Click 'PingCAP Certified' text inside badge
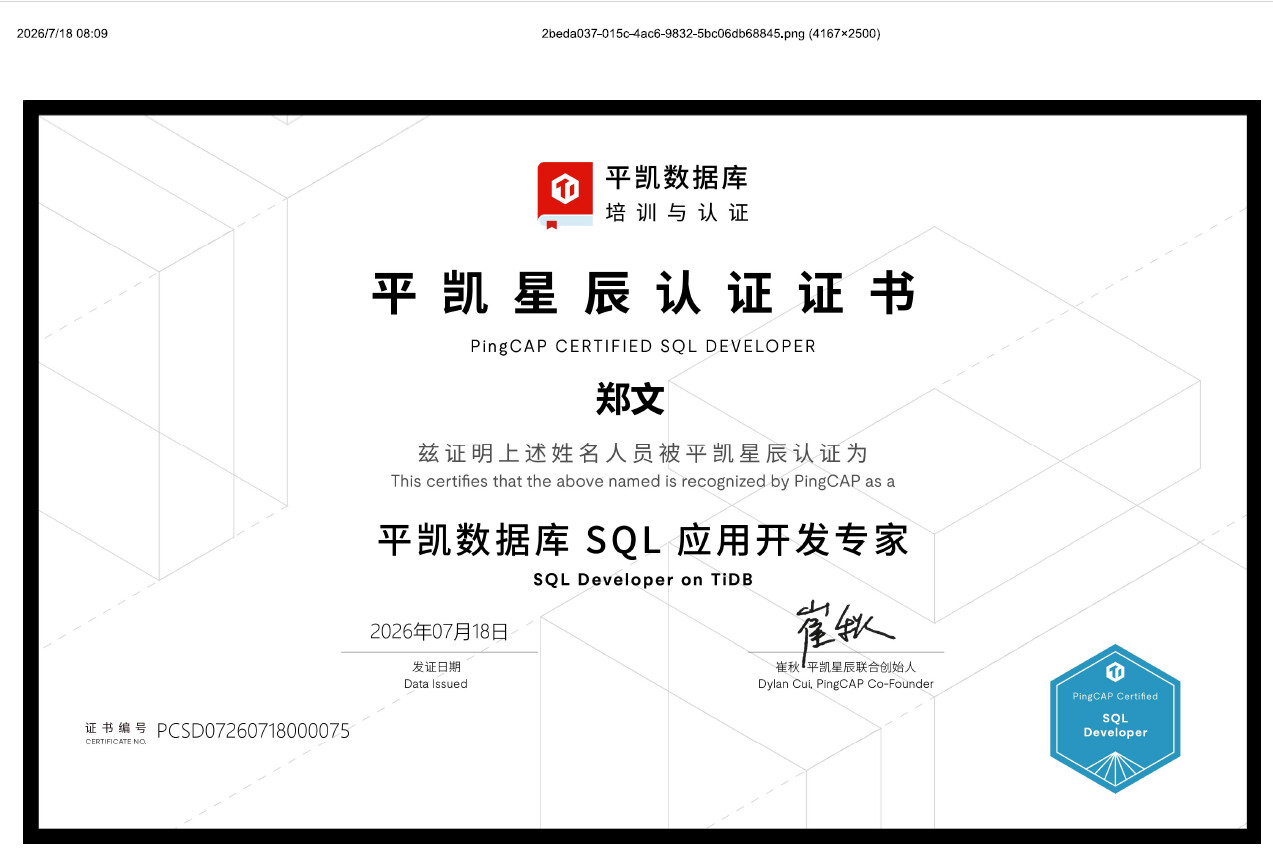Screen dimensions: 1273x856 tap(1115, 696)
